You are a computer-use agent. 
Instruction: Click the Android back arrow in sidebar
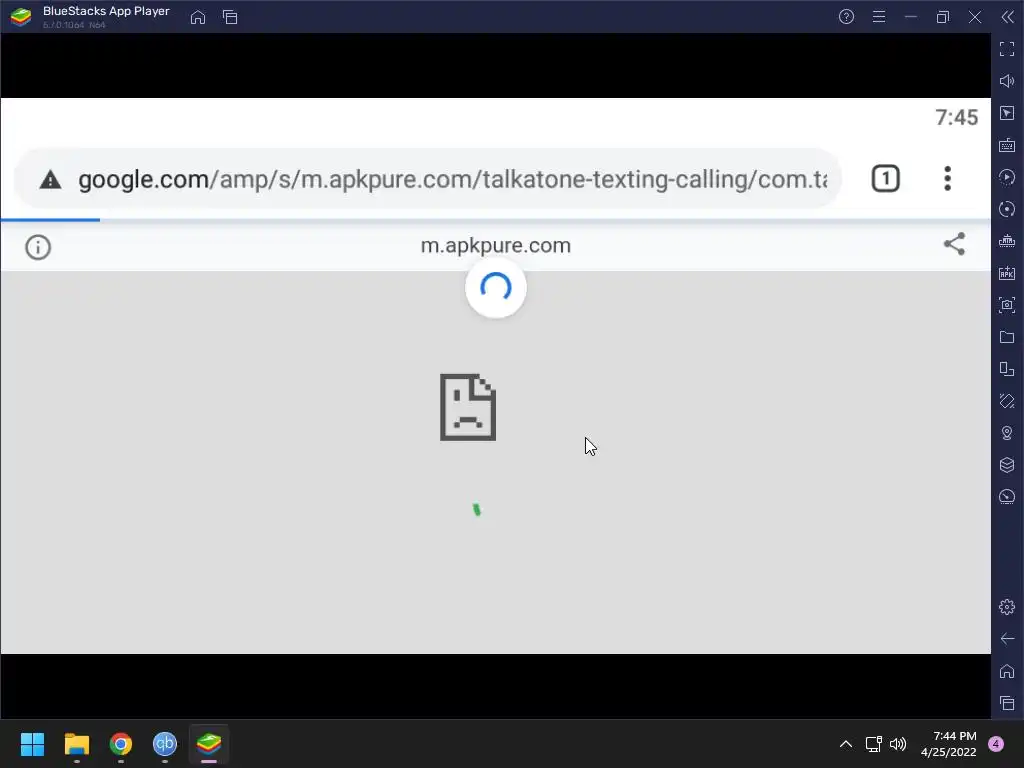(x=1007, y=639)
